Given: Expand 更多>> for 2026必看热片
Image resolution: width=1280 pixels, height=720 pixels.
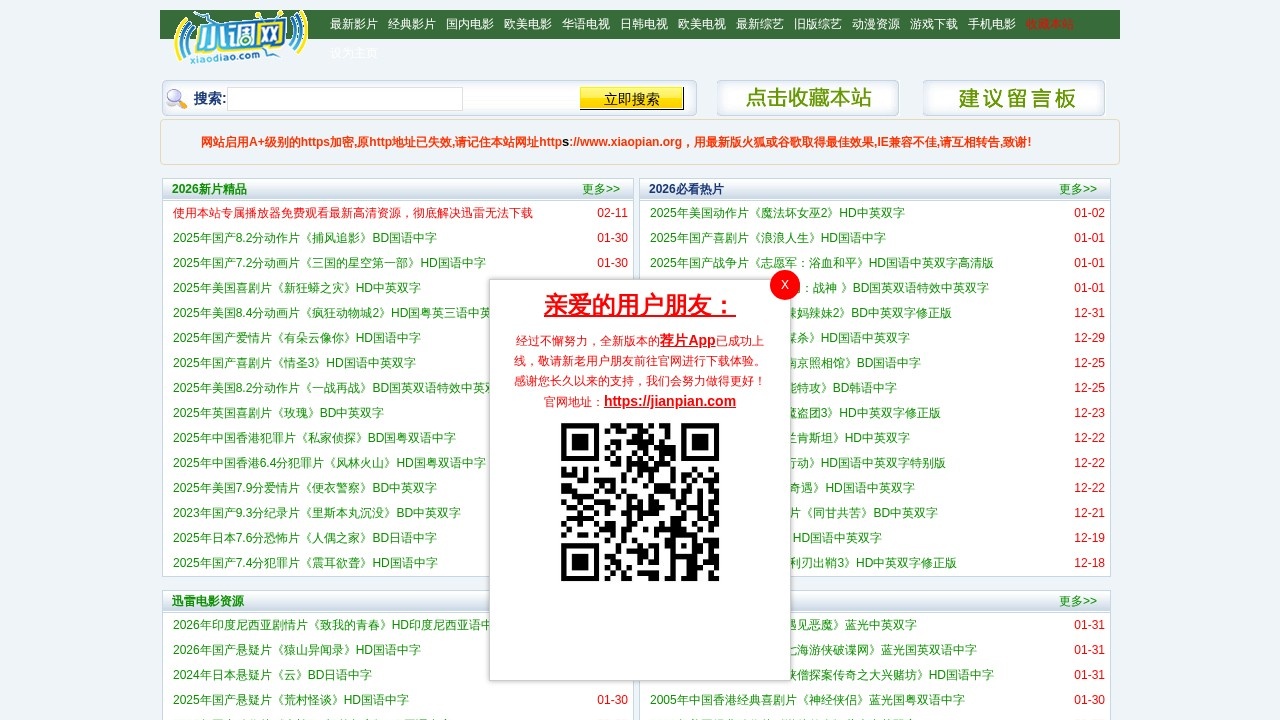Looking at the screenshot, I should 1078,188.
